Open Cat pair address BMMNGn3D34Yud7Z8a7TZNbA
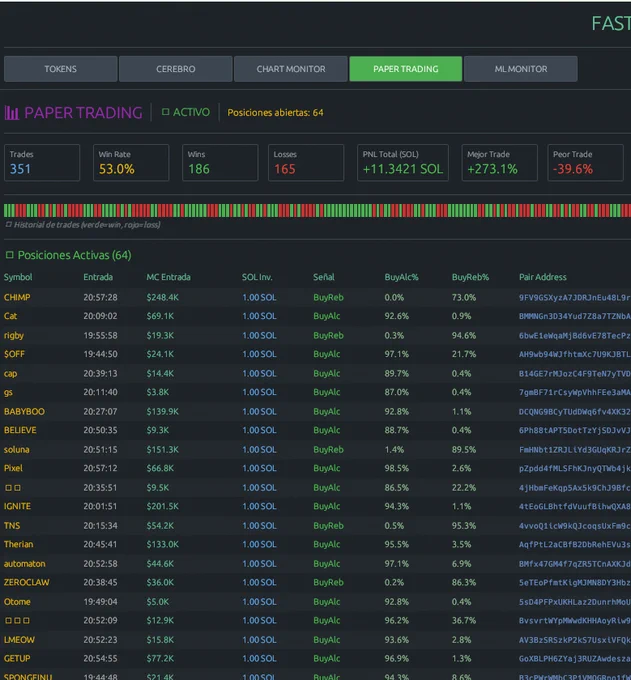The height and width of the screenshot is (680, 631). (575, 316)
